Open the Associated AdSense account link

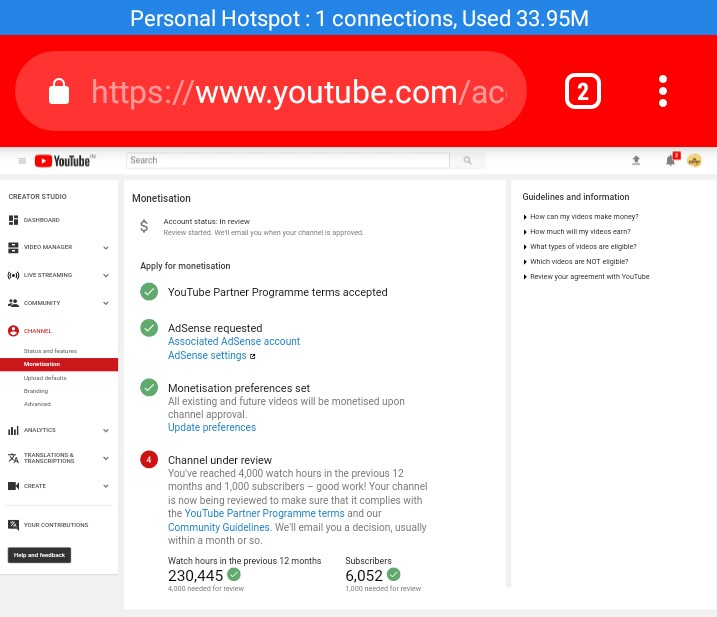click(234, 341)
